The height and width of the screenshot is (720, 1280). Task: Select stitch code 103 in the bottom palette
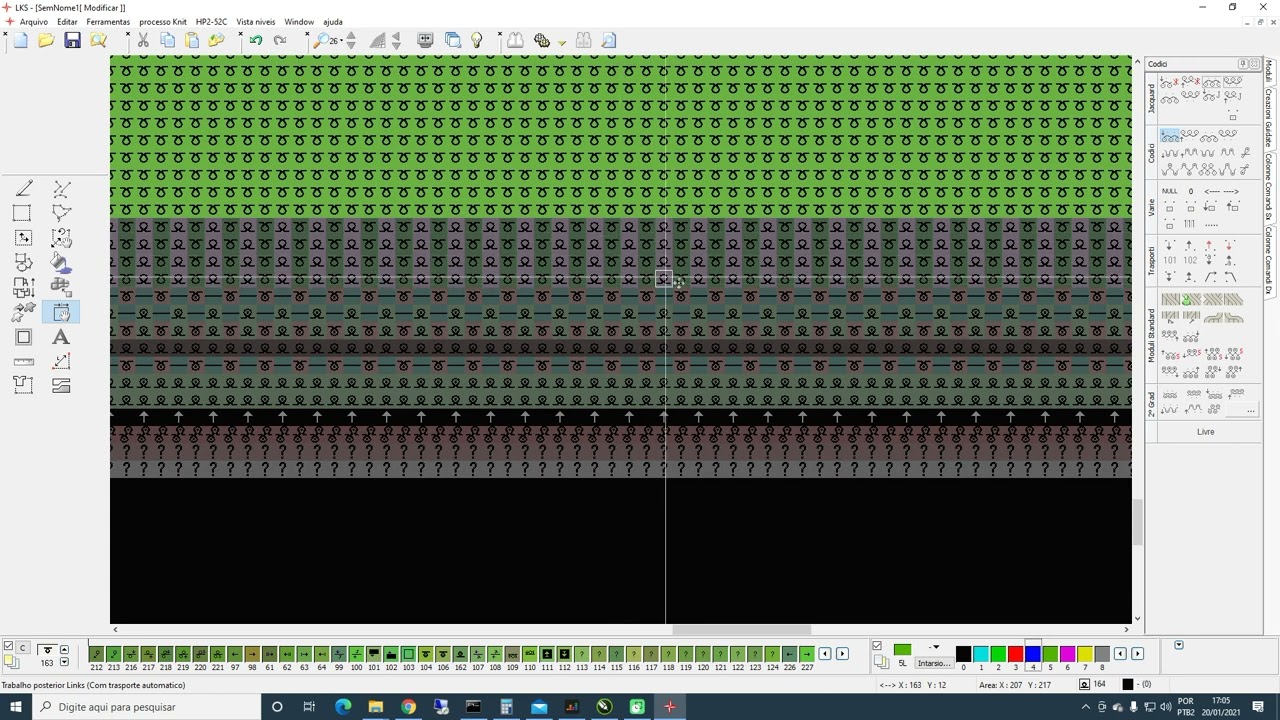point(408,654)
